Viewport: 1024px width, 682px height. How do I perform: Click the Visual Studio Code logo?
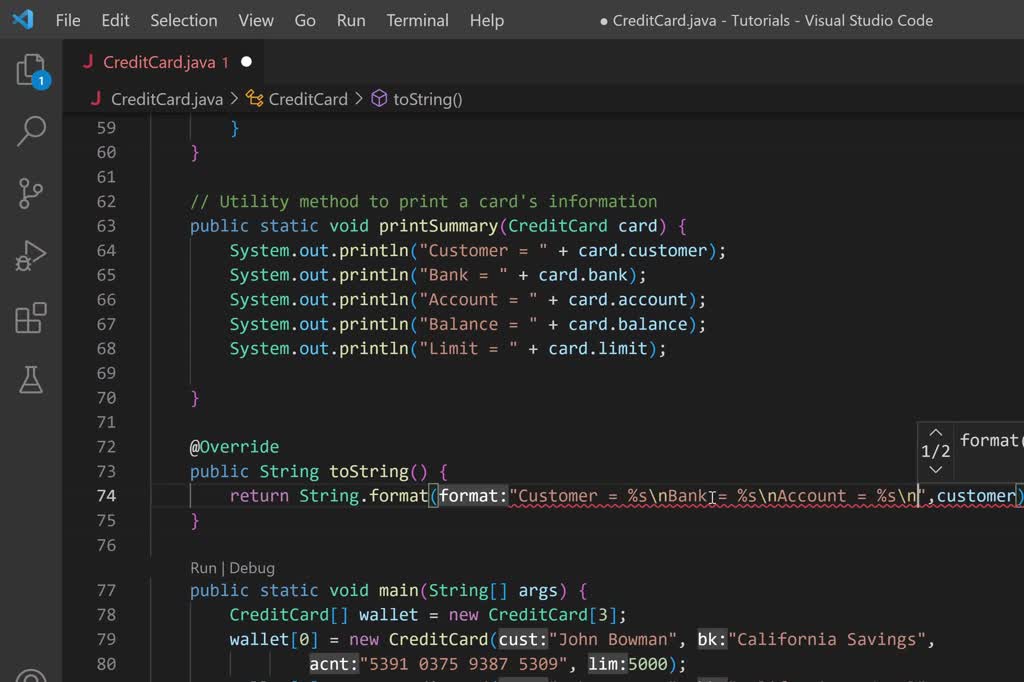pos(22,19)
